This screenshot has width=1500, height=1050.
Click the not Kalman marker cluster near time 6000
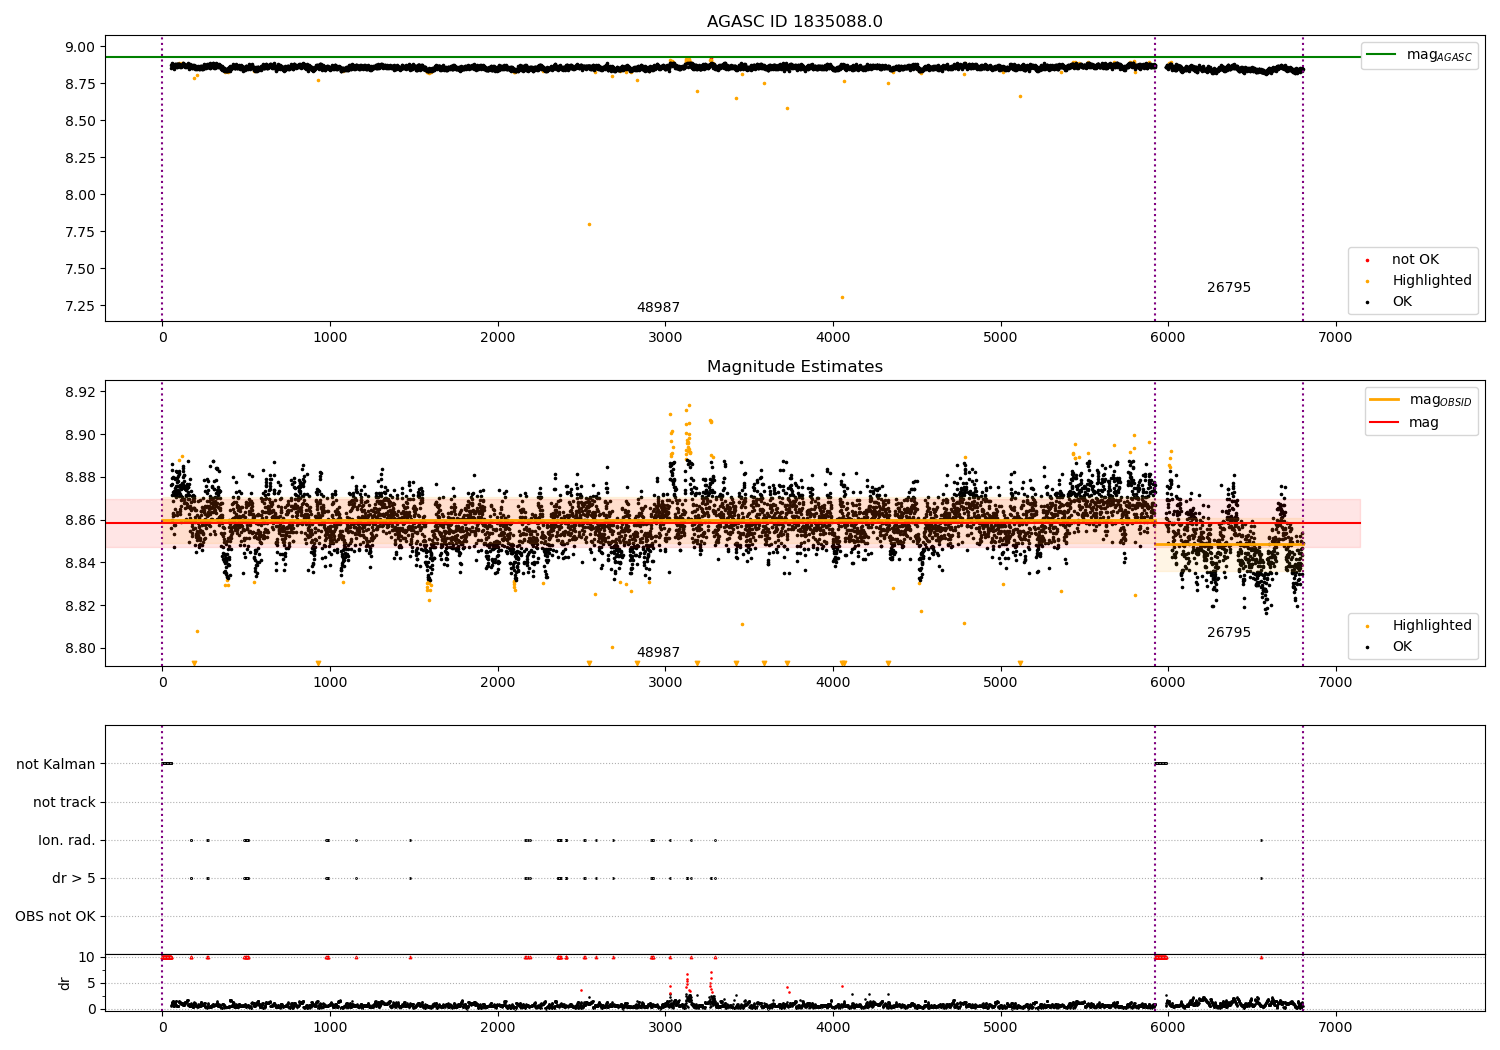1161,764
